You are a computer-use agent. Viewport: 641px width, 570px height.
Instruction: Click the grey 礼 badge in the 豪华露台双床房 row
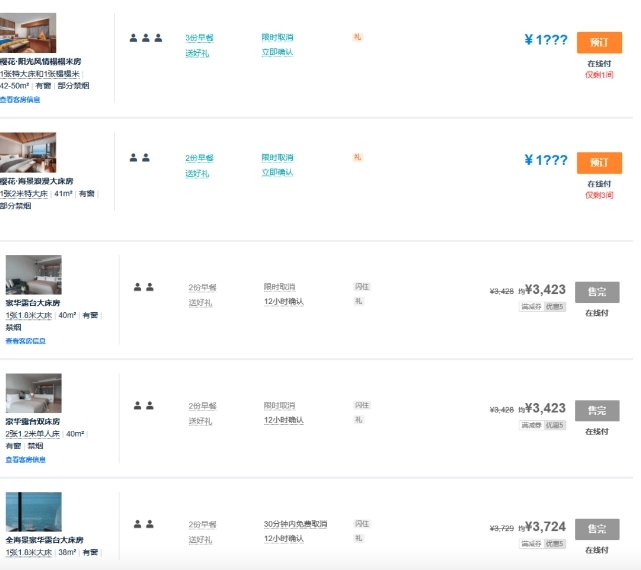[x=358, y=420]
